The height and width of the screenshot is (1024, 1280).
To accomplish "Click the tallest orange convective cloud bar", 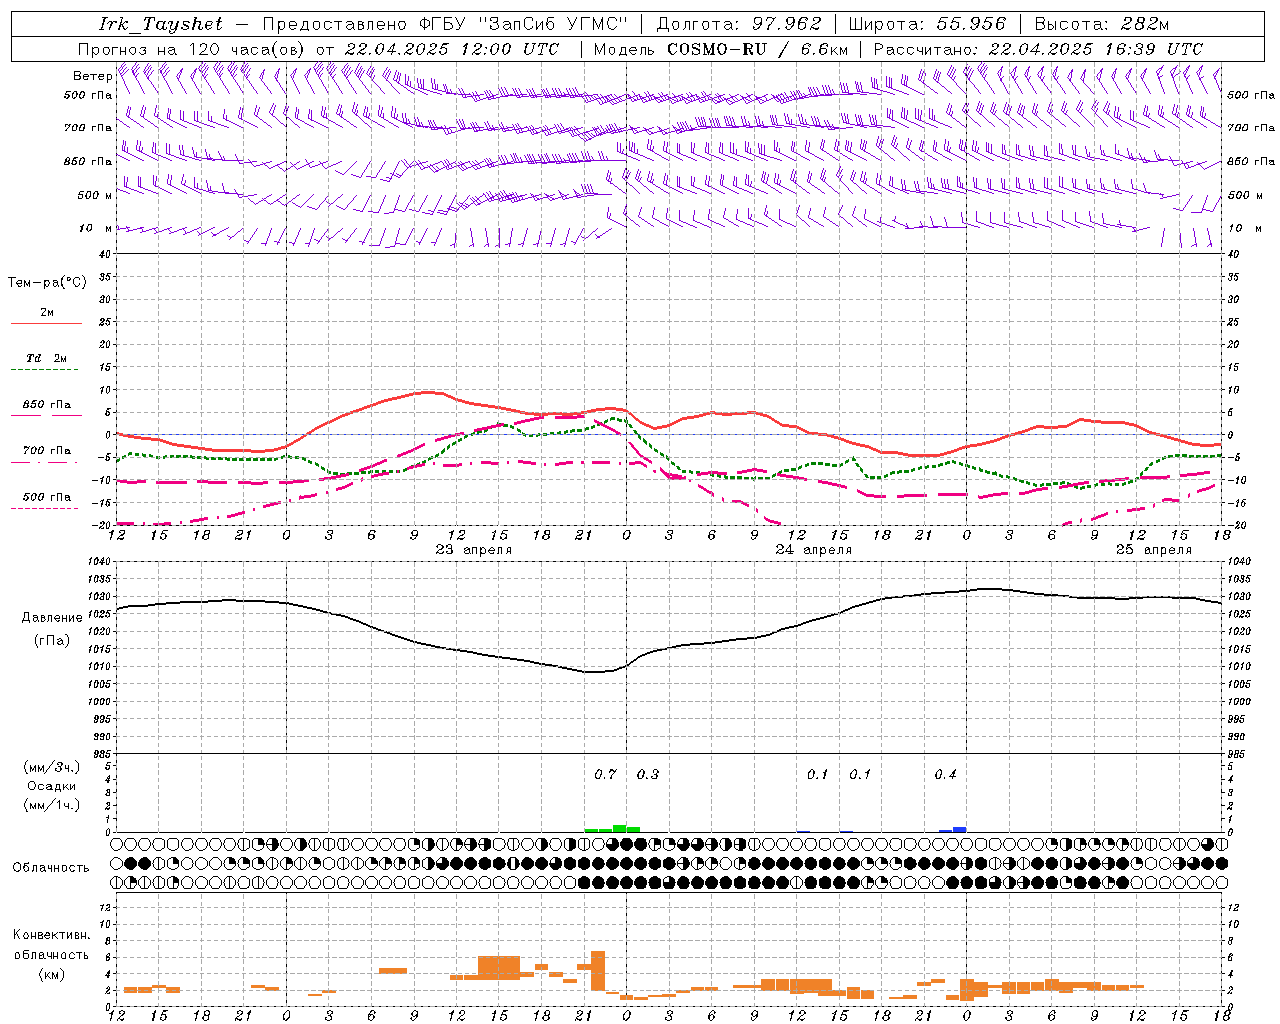I will click(x=598, y=970).
